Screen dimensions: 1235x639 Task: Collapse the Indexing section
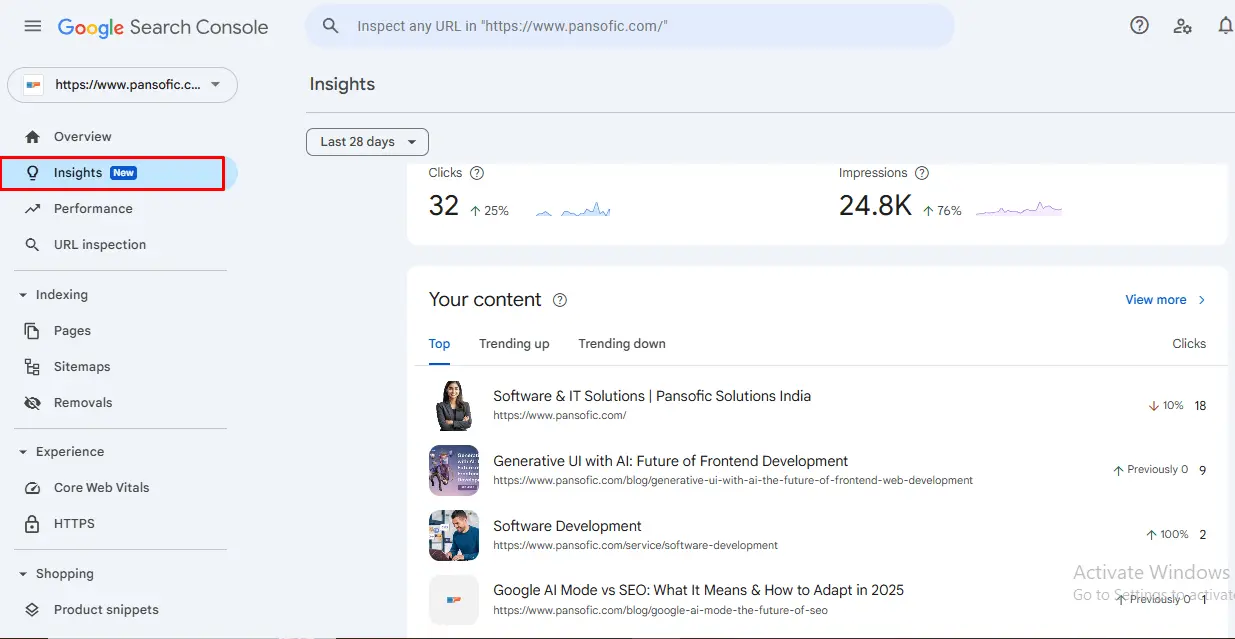click(x=23, y=295)
